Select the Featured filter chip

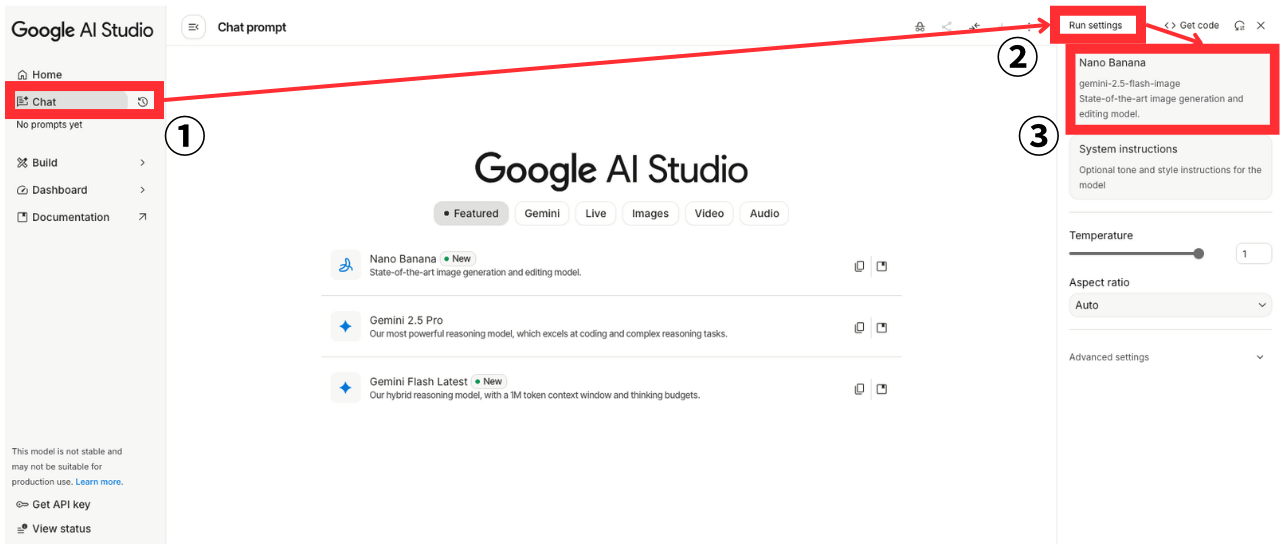point(471,213)
